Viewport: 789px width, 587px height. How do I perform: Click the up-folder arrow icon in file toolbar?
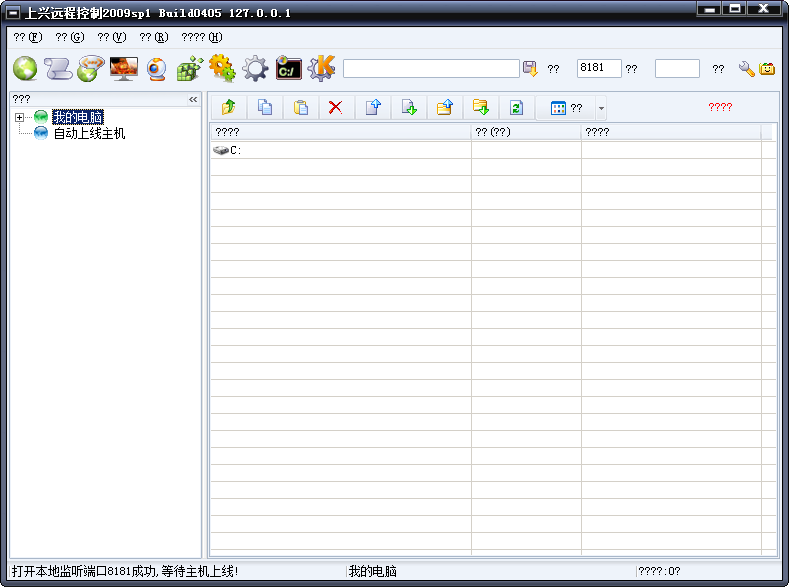tap(228, 108)
